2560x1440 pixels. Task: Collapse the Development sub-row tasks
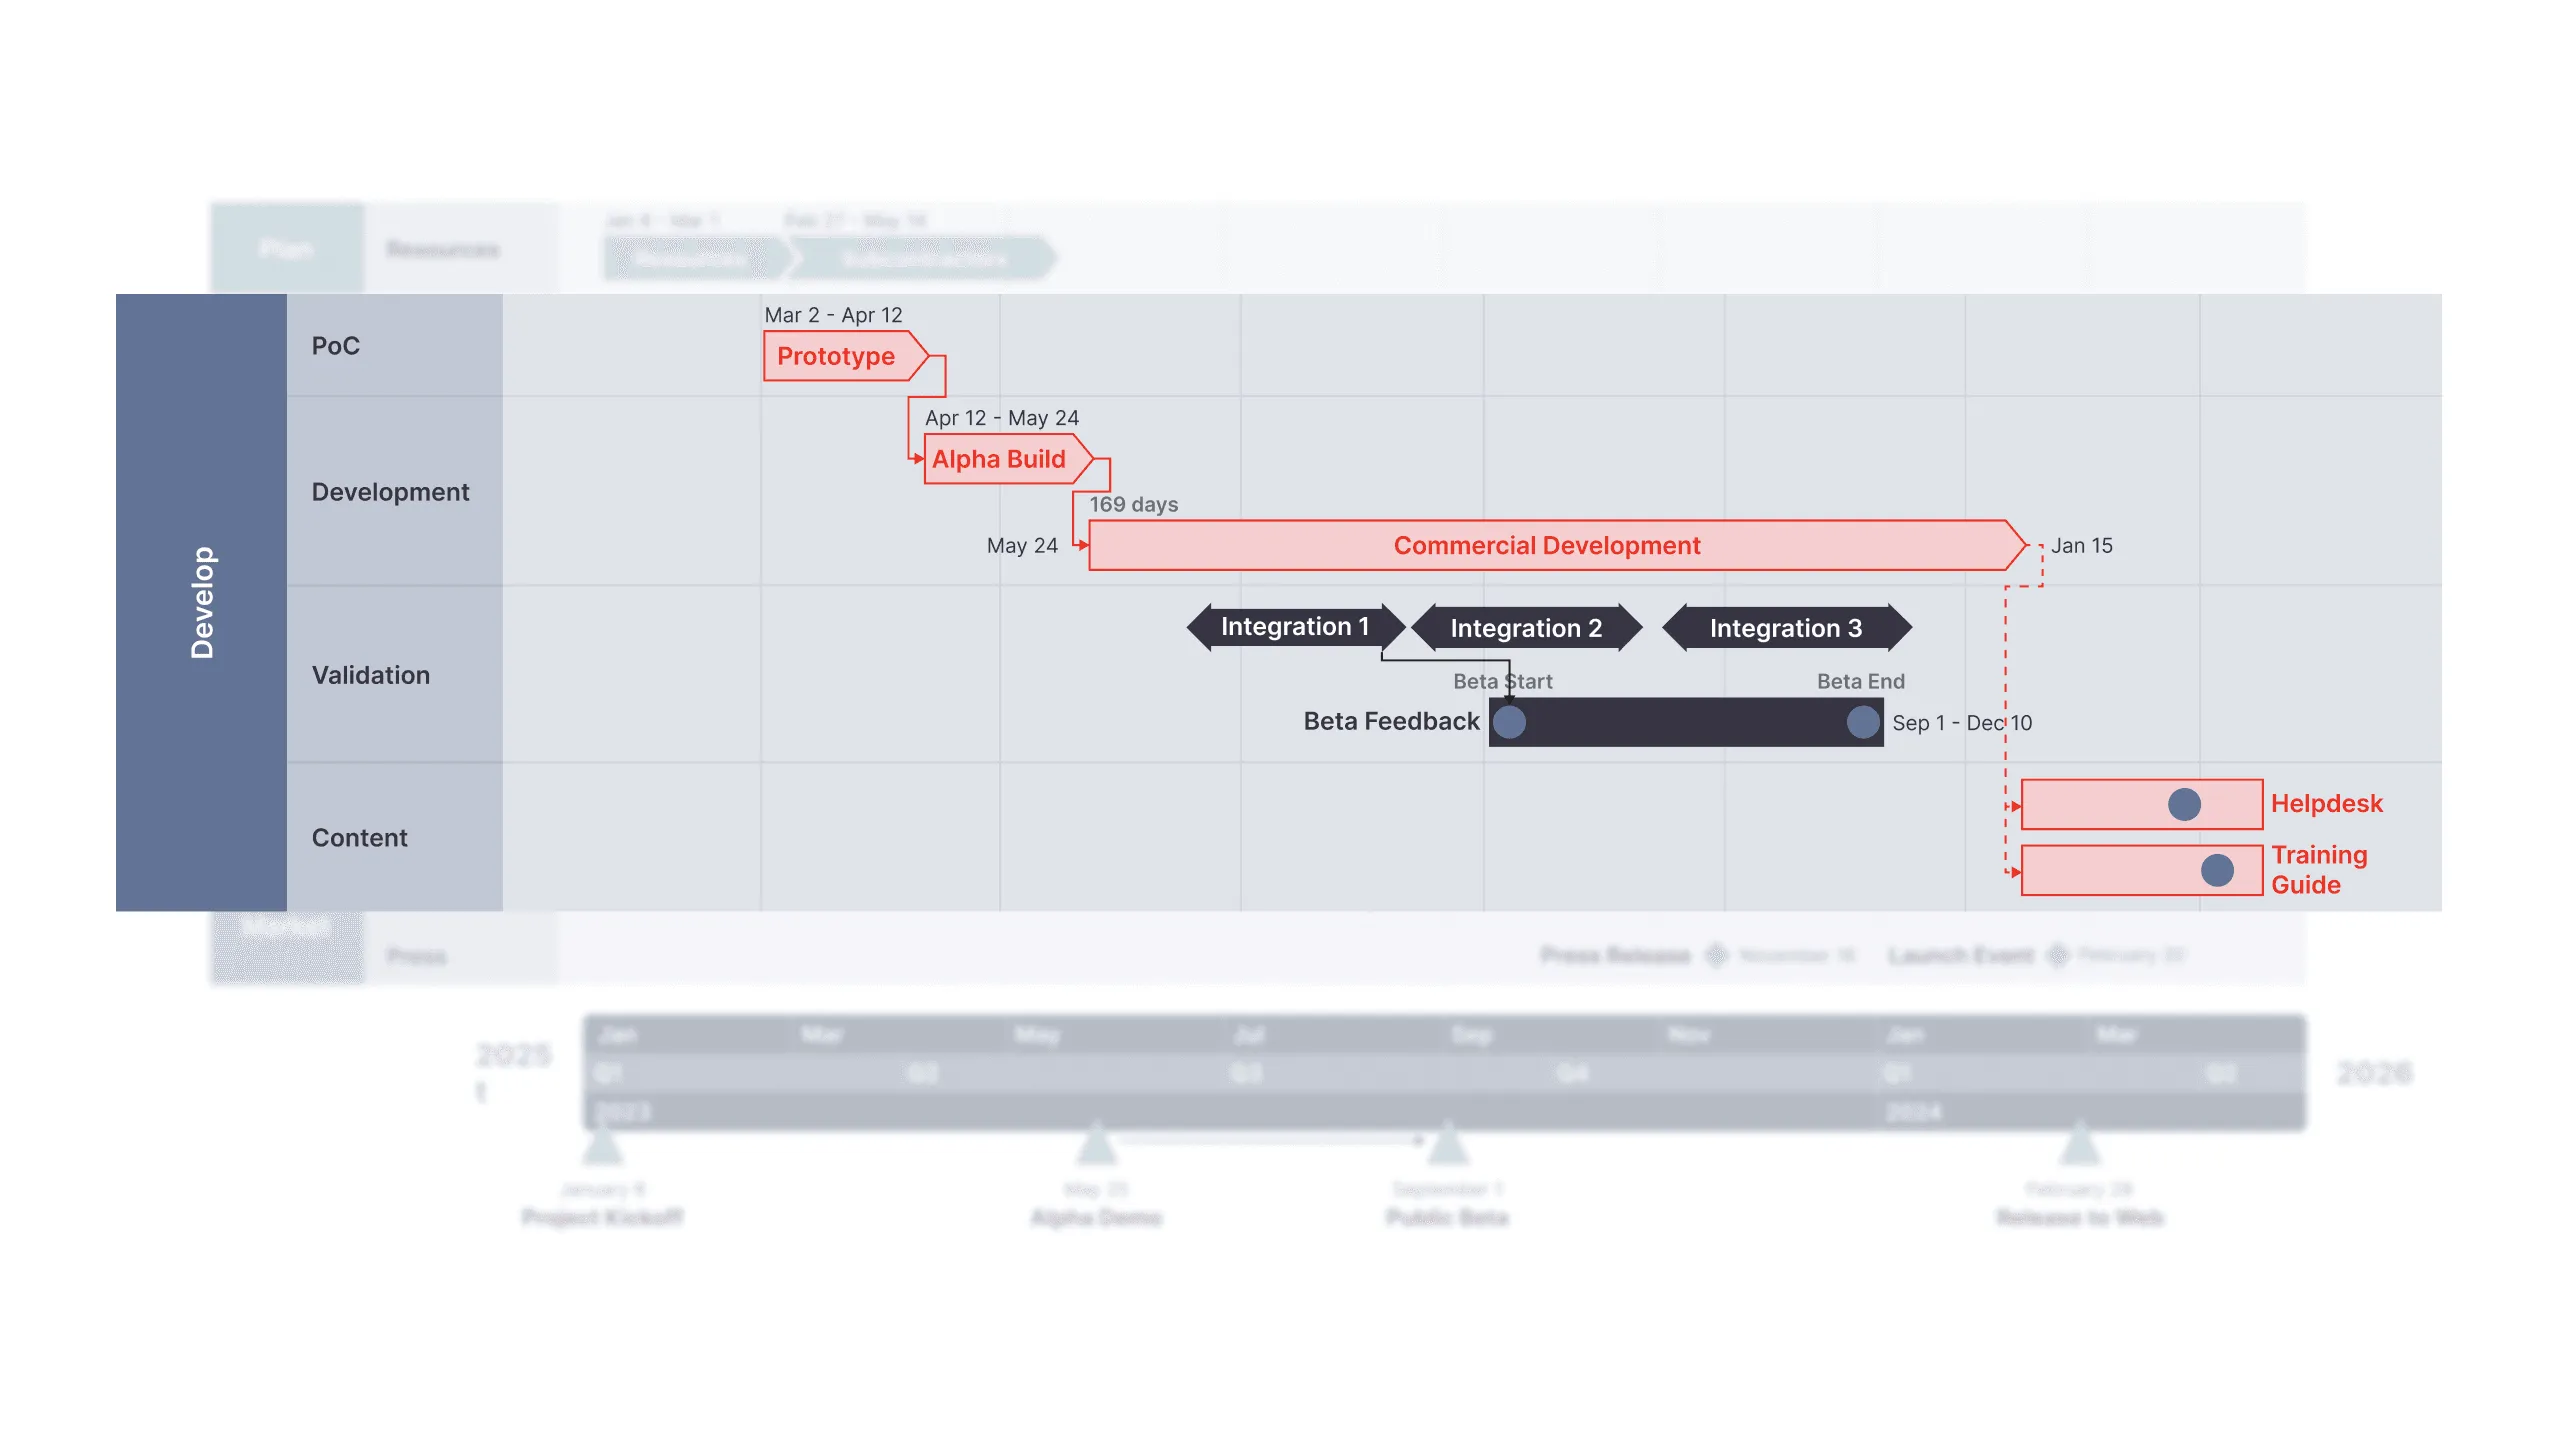(x=389, y=491)
